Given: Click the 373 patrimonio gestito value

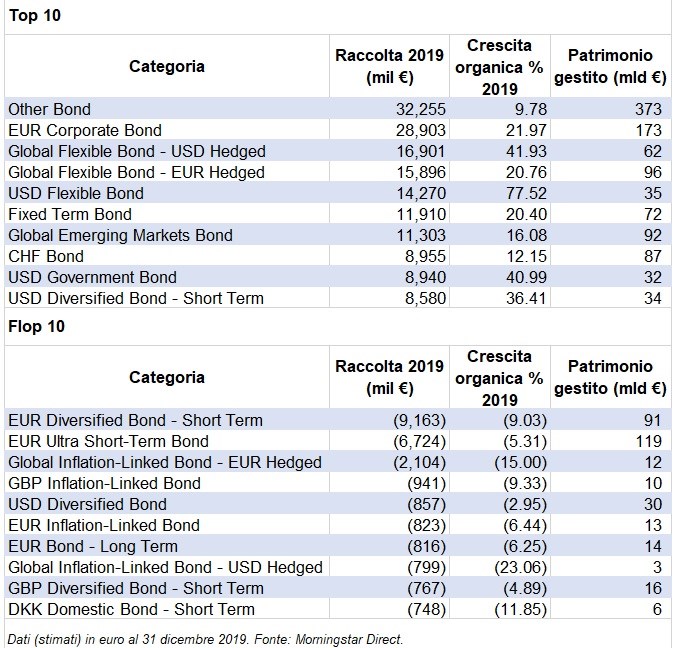Looking at the screenshot, I should click(648, 109).
